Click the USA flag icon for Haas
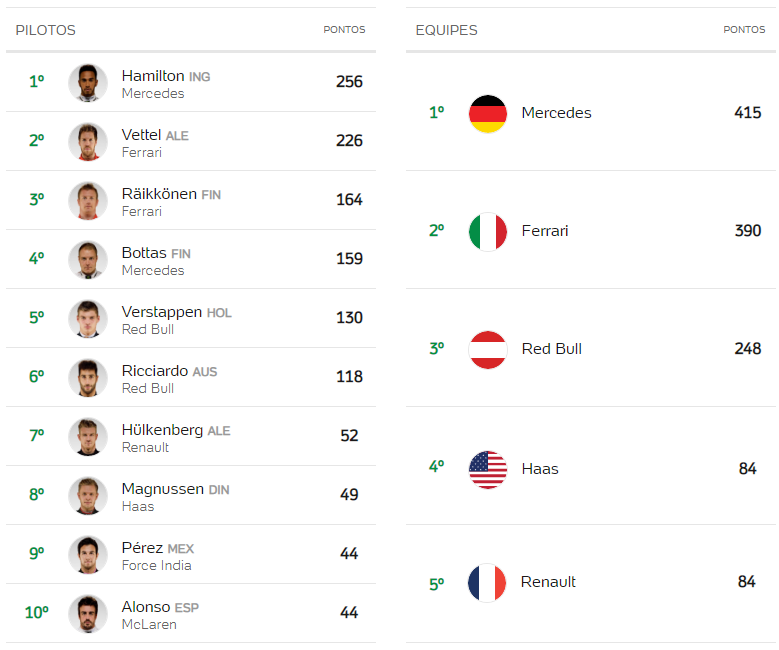 click(x=488, y=469)
